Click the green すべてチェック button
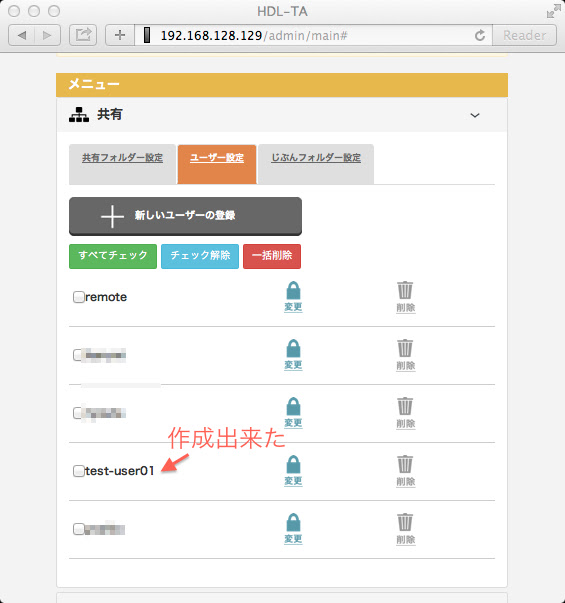Screen dimensions: 565x603 [113, 256]
